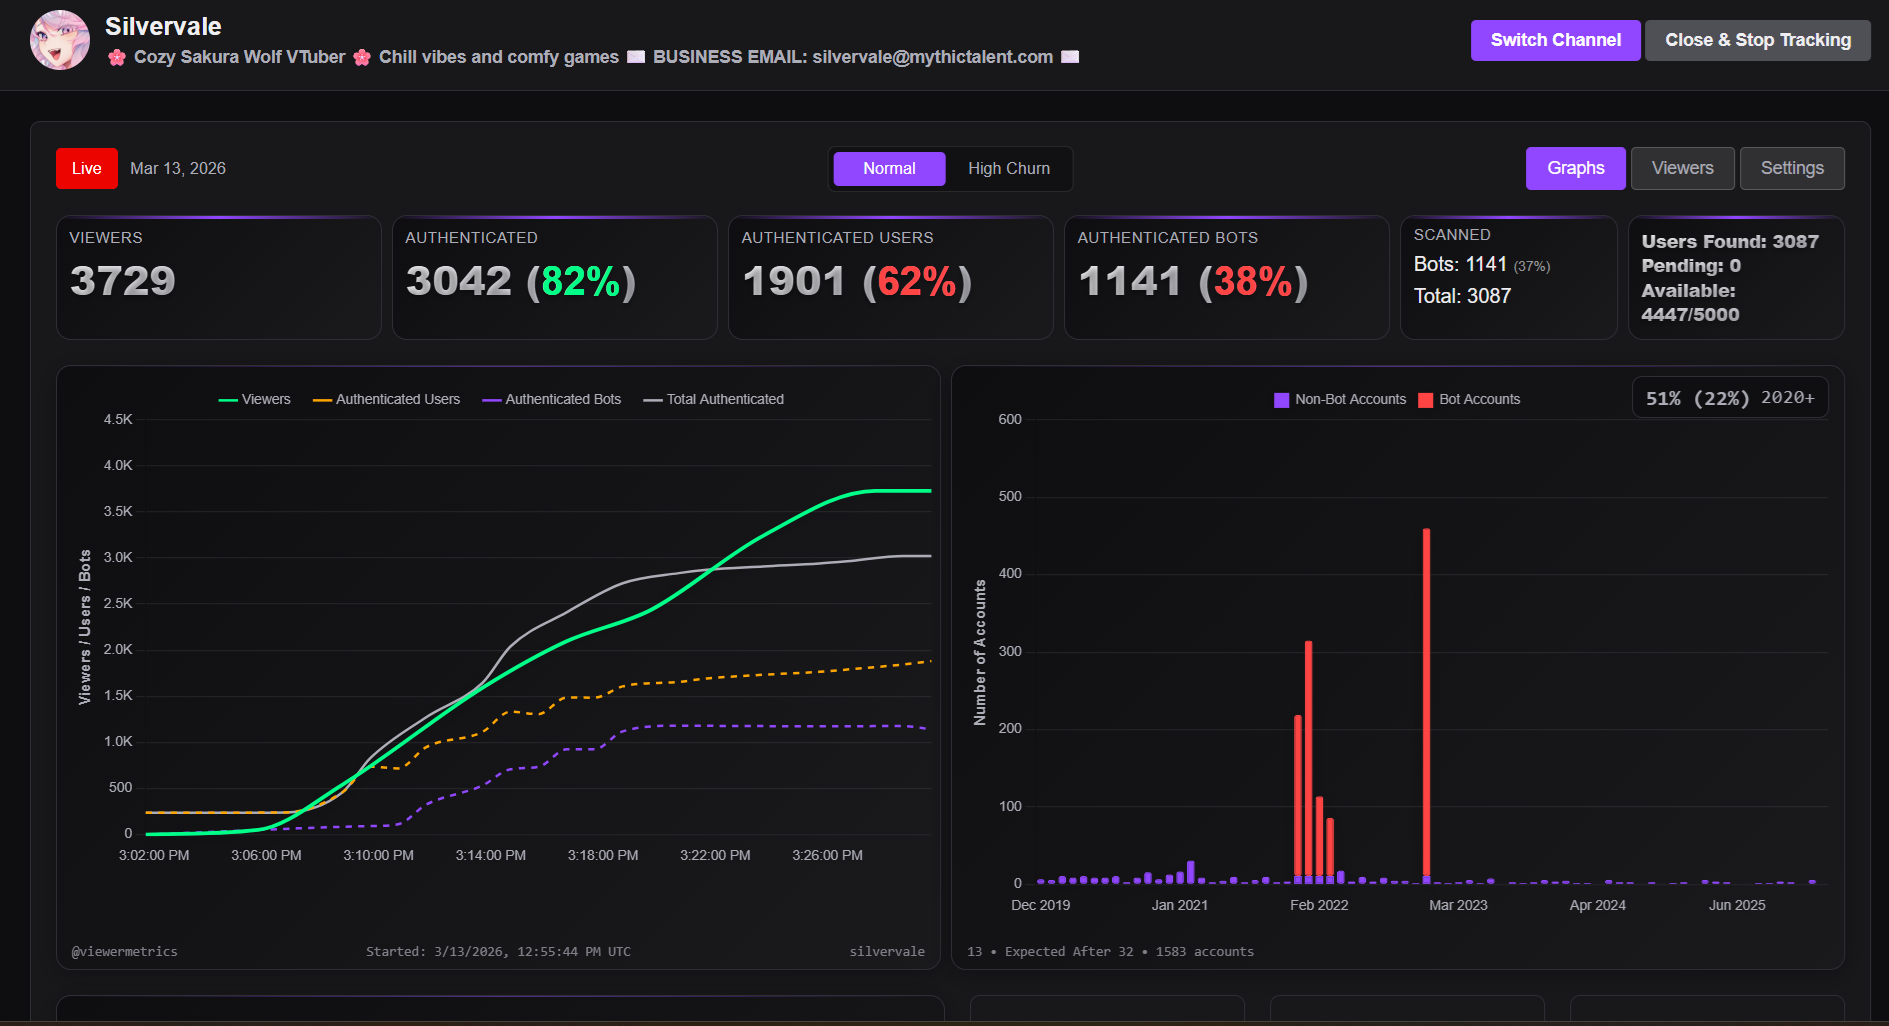The width and height of the screenshot is (1889, 1026).
Task: Click the Non-Bot Accounts purple legend swatch
Action: coord(1281,400)
